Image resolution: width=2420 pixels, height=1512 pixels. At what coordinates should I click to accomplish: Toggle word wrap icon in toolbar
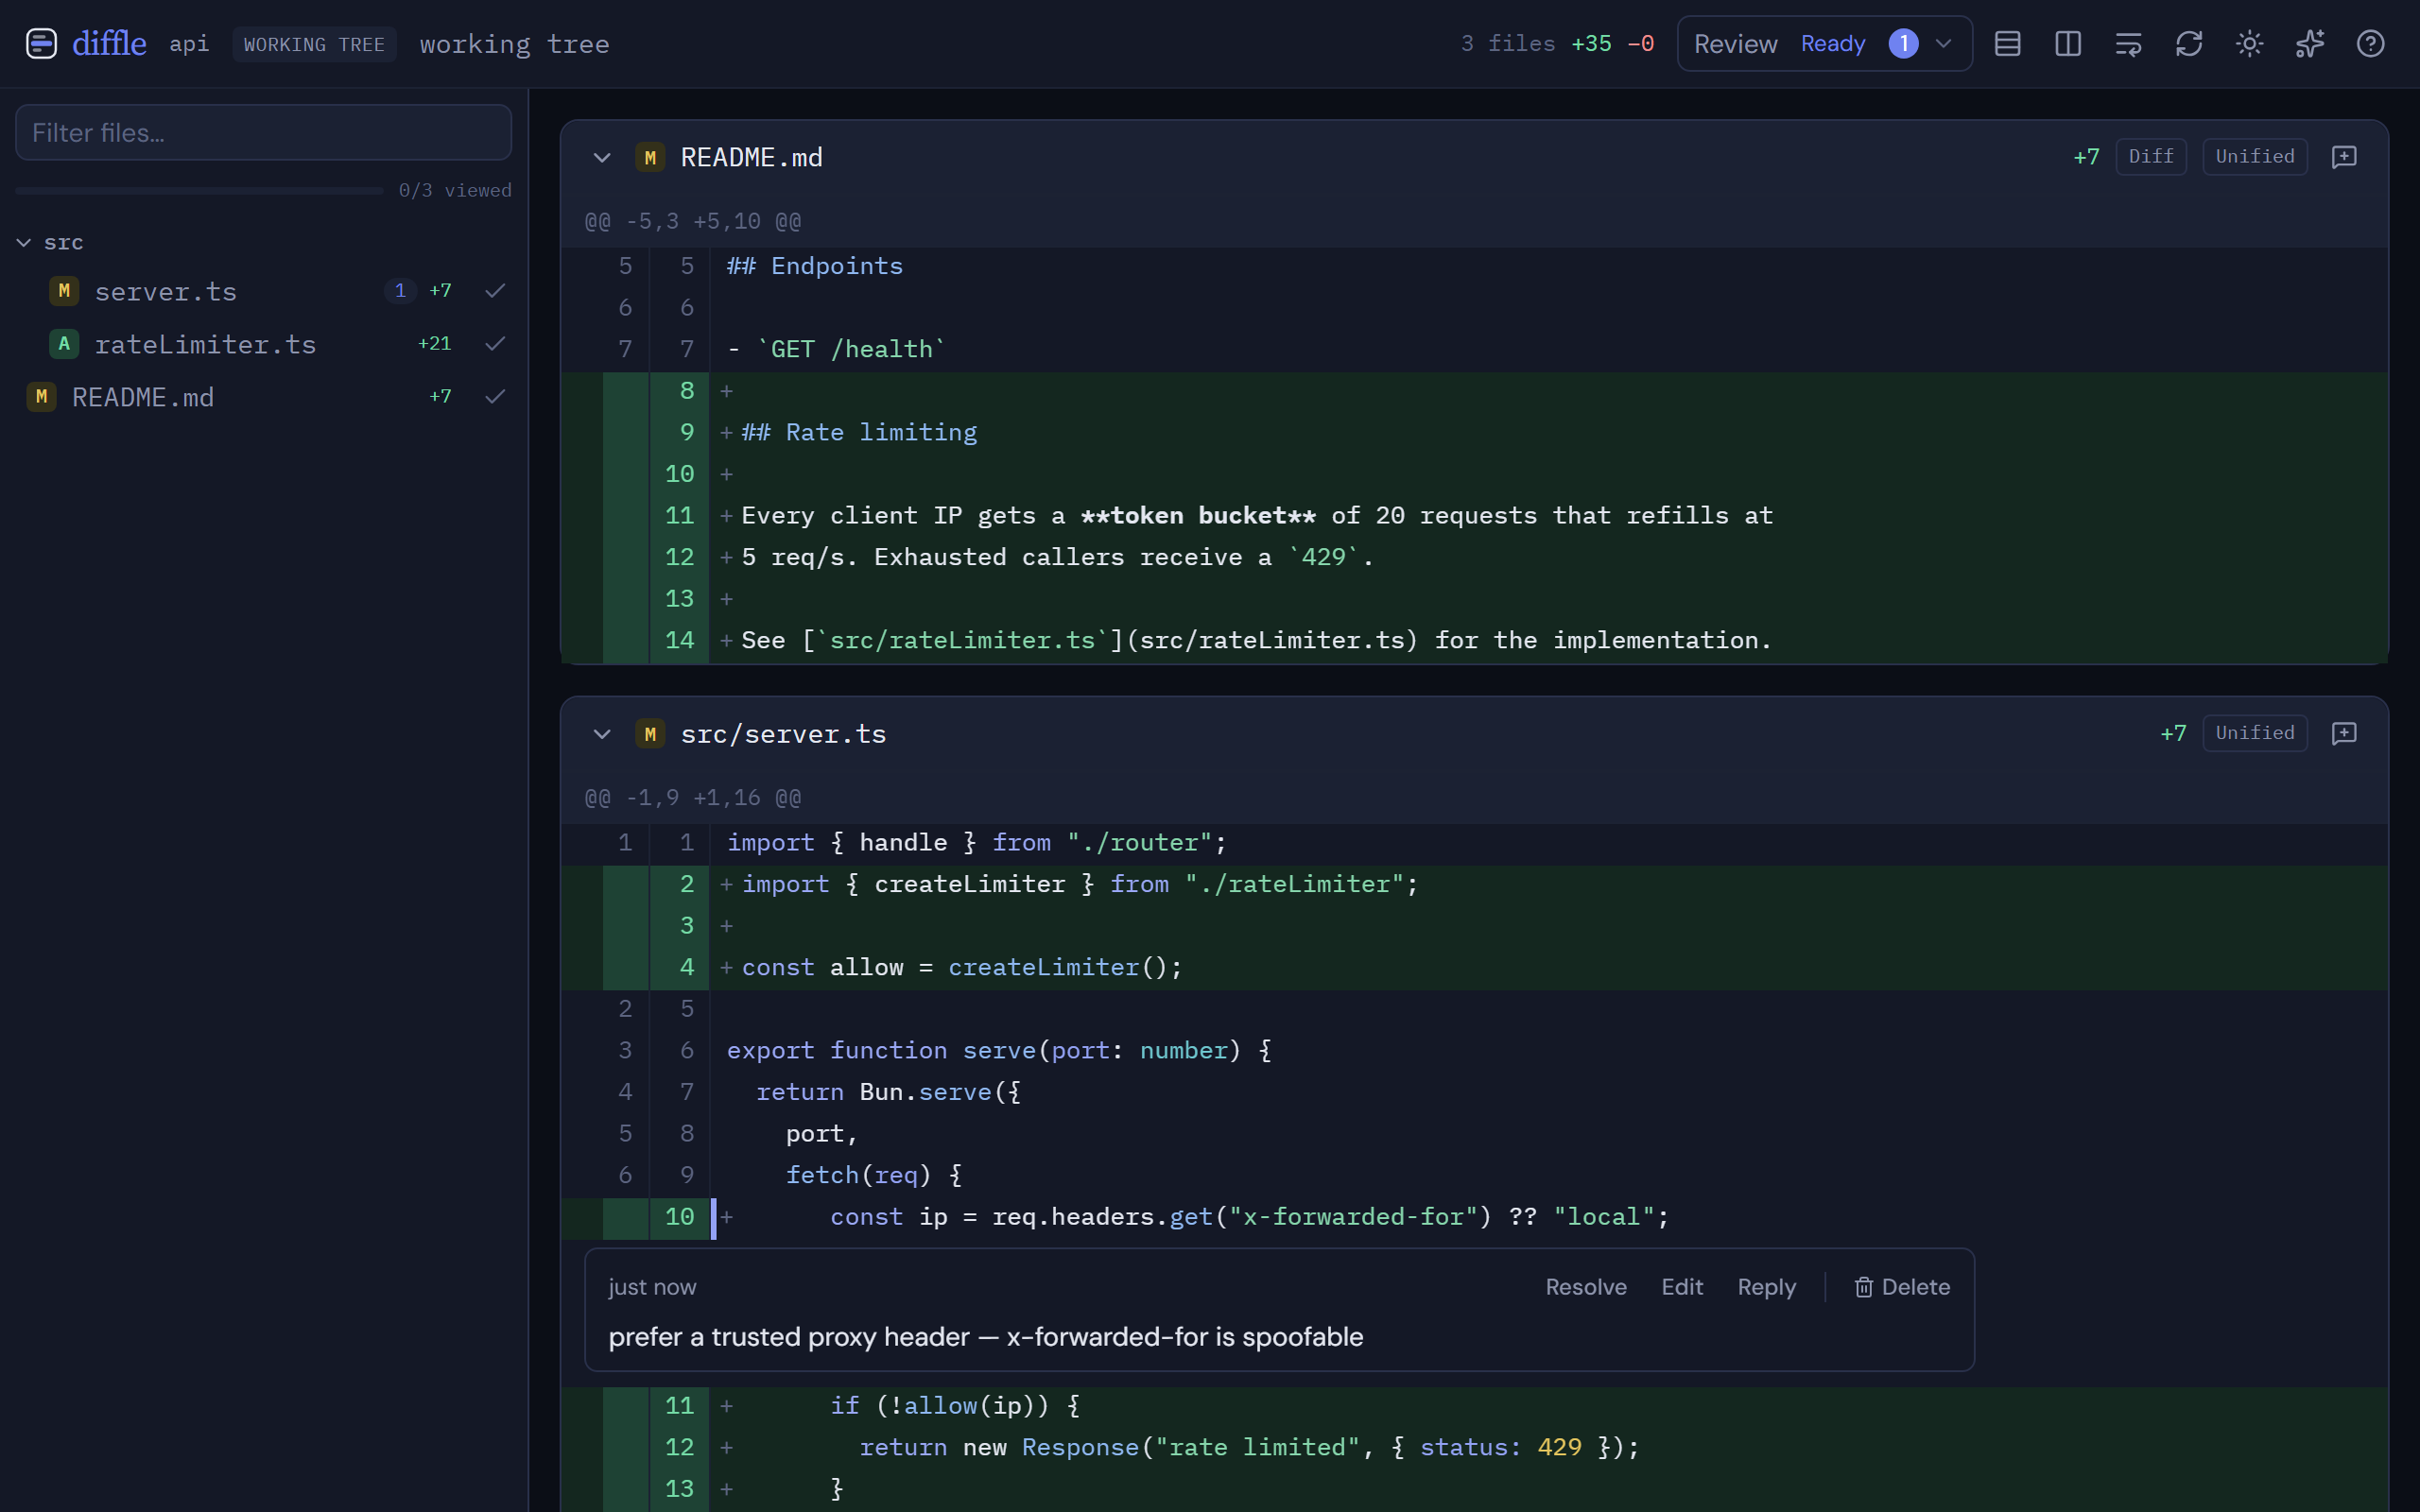coord(2128,44)
